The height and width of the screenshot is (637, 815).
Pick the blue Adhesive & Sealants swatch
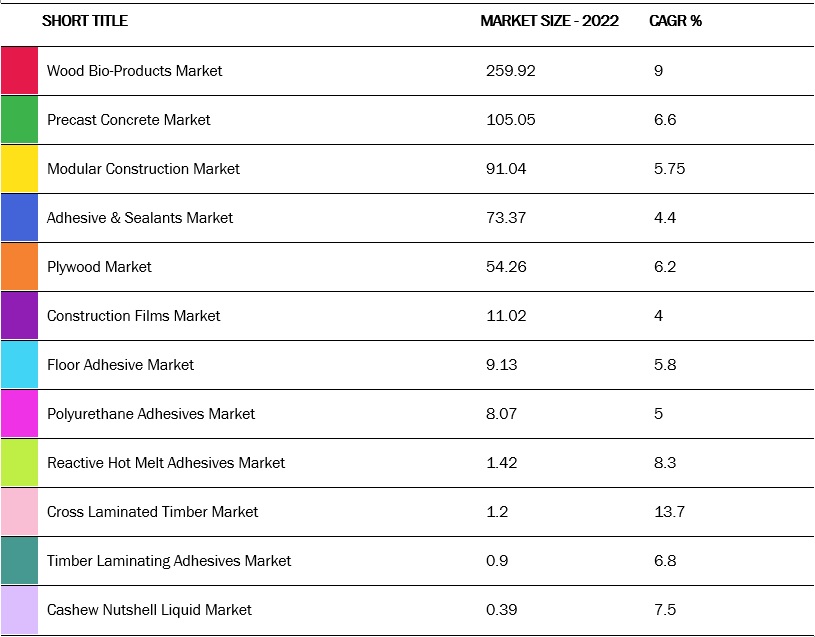point(19,218)
